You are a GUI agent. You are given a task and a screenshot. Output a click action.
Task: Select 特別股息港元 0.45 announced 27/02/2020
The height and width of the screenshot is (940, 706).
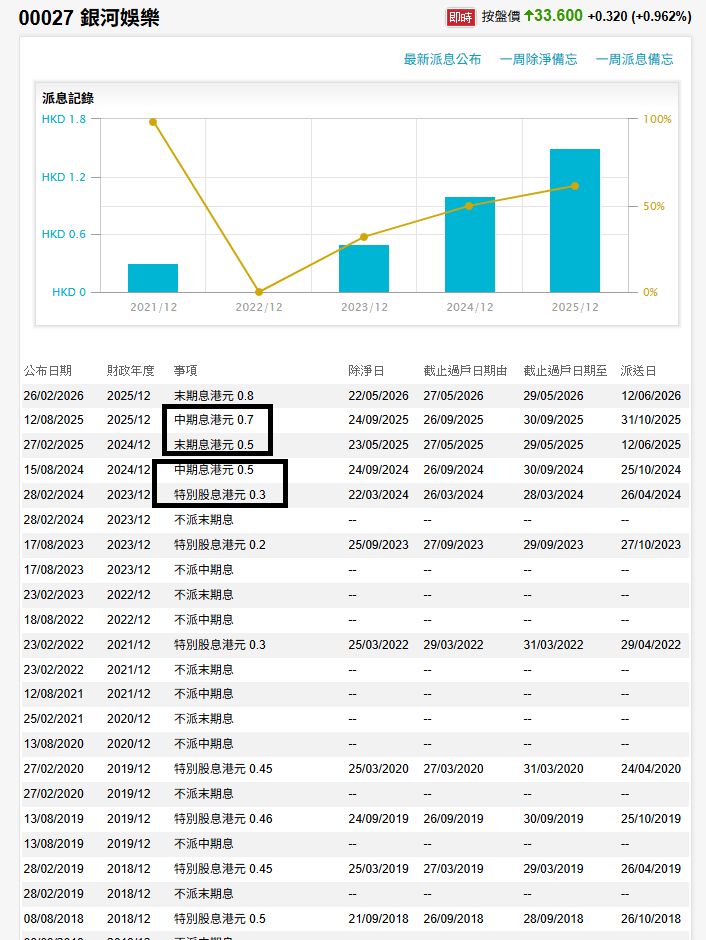223,769
